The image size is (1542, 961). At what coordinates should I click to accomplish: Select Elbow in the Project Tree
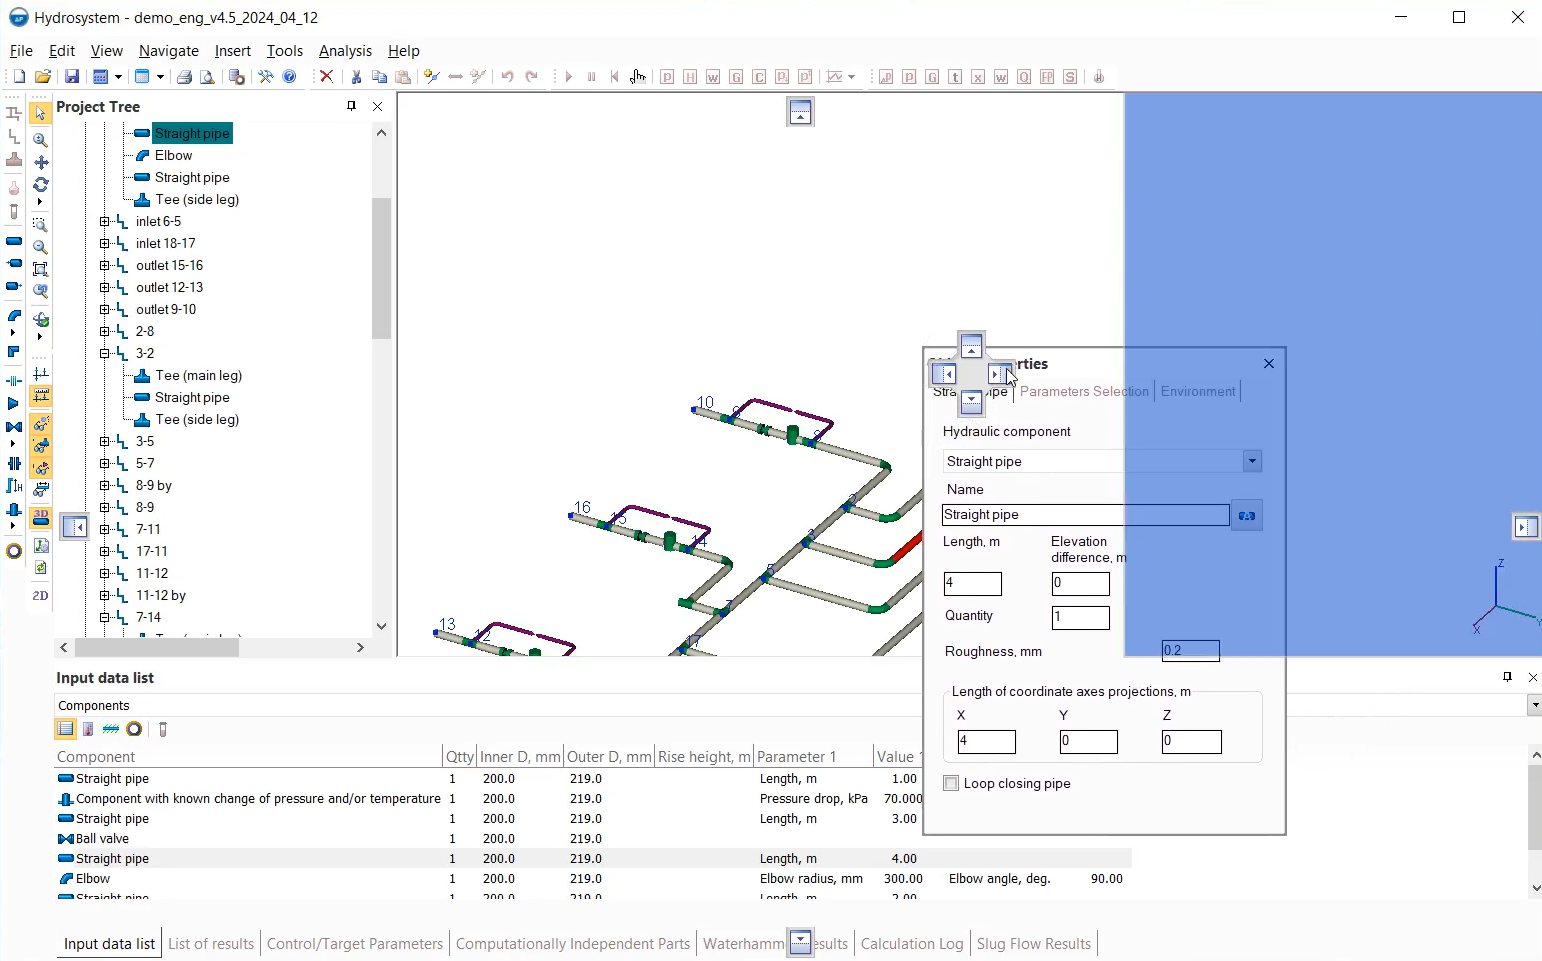[173, 156]
